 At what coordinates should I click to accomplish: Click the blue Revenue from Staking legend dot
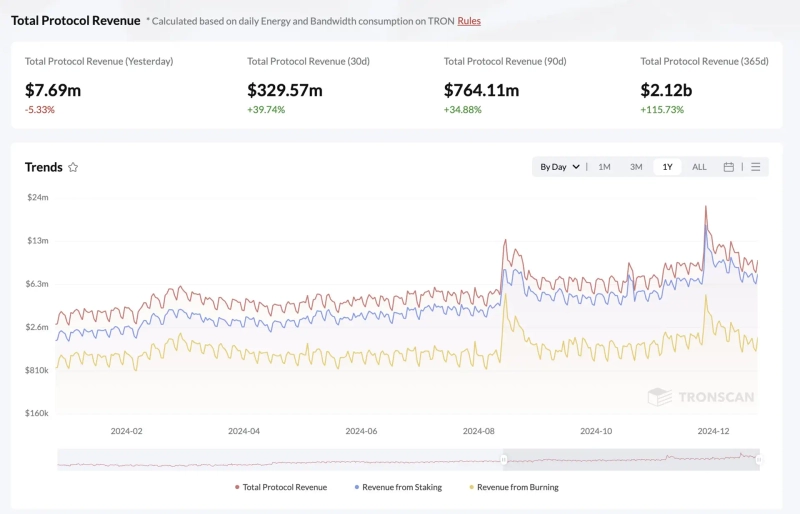pyautogui.click(x=357, y=487)
